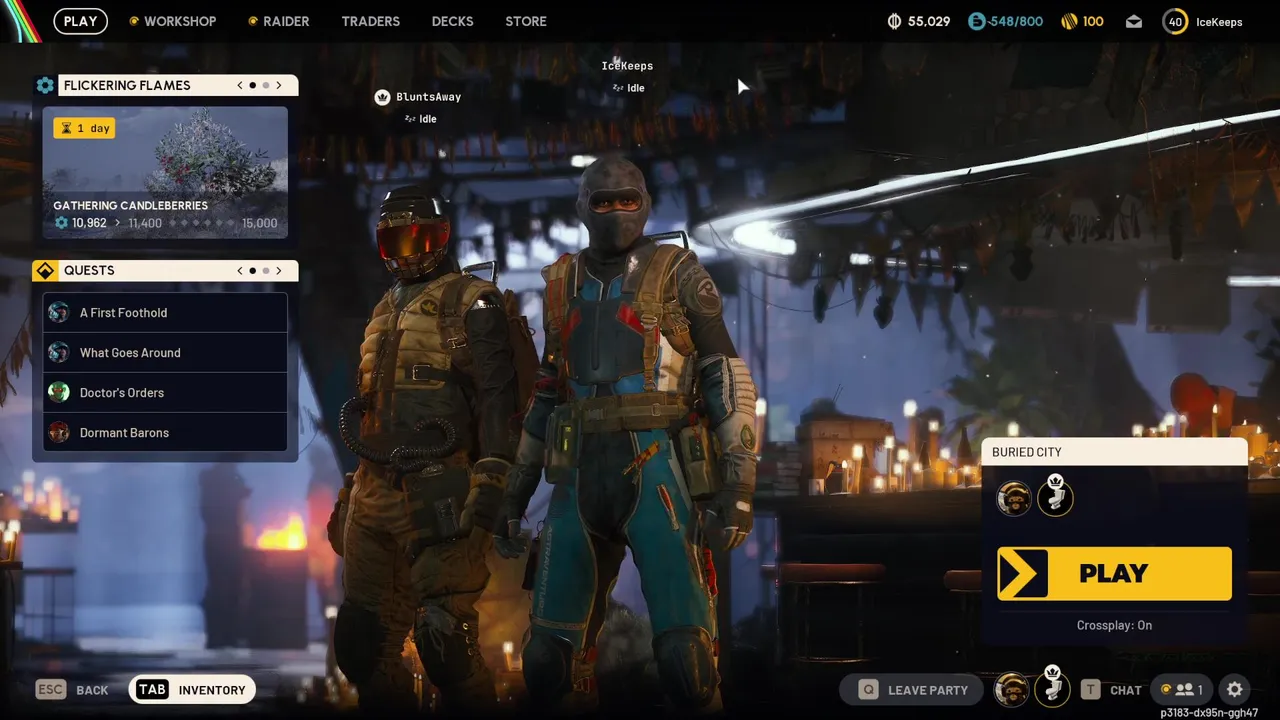This screenshot has height=720, width=1280.
Task: Open the Store tab
Action: pos(526,21)
